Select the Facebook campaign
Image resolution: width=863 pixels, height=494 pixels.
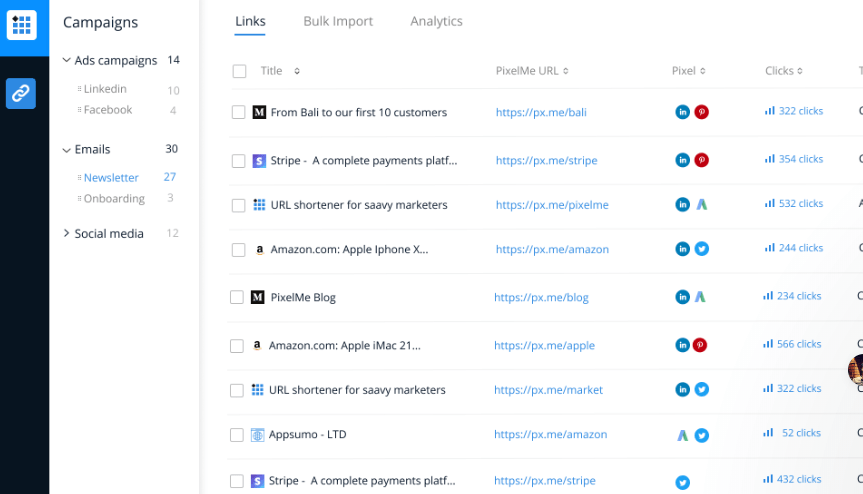(108, 109)
